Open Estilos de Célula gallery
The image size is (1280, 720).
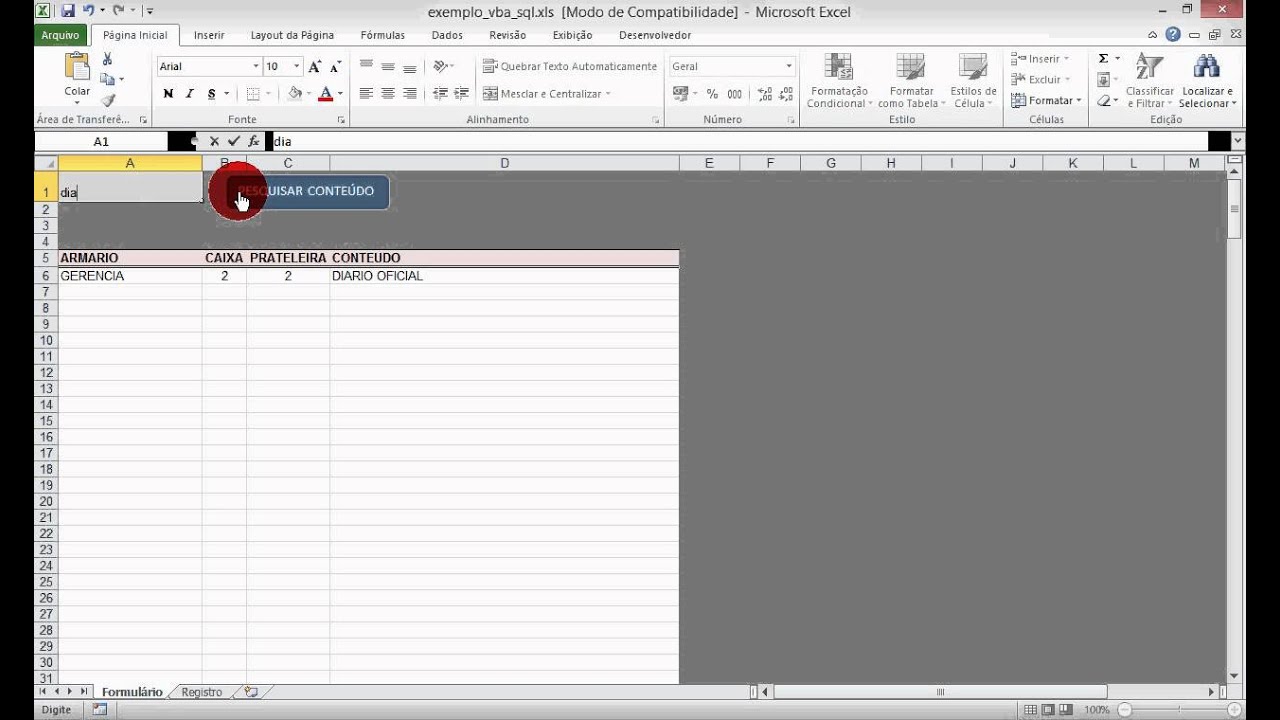click(x=973, y=80)
